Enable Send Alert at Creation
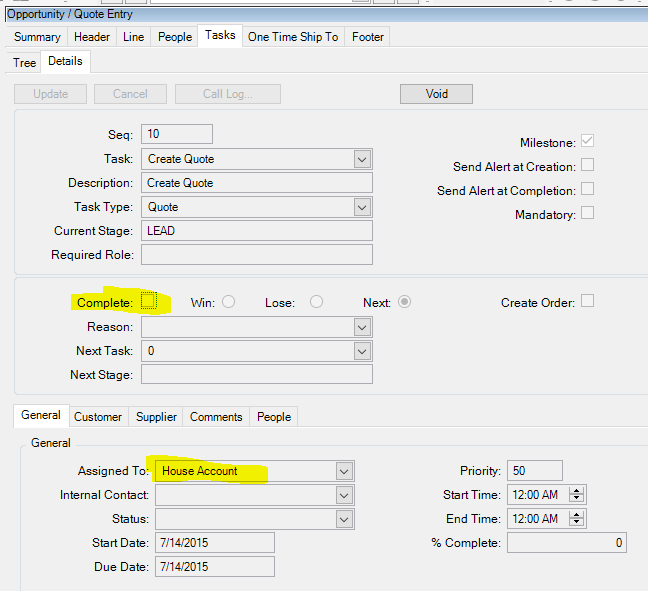This screenshot has width=648, height=591. 587,164
